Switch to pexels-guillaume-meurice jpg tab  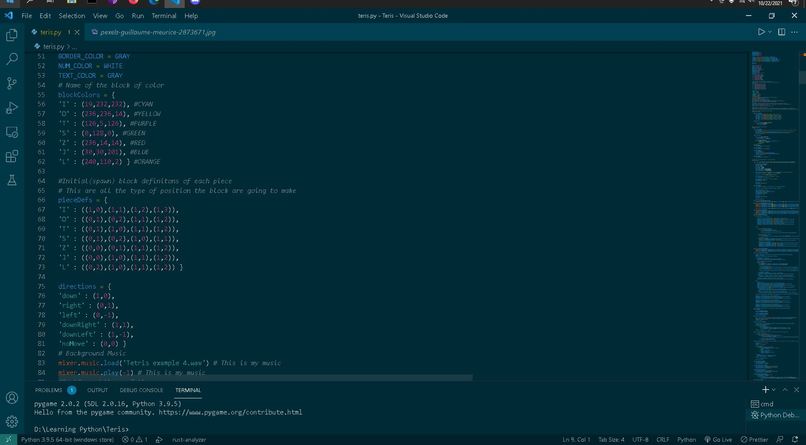(154, 32)
